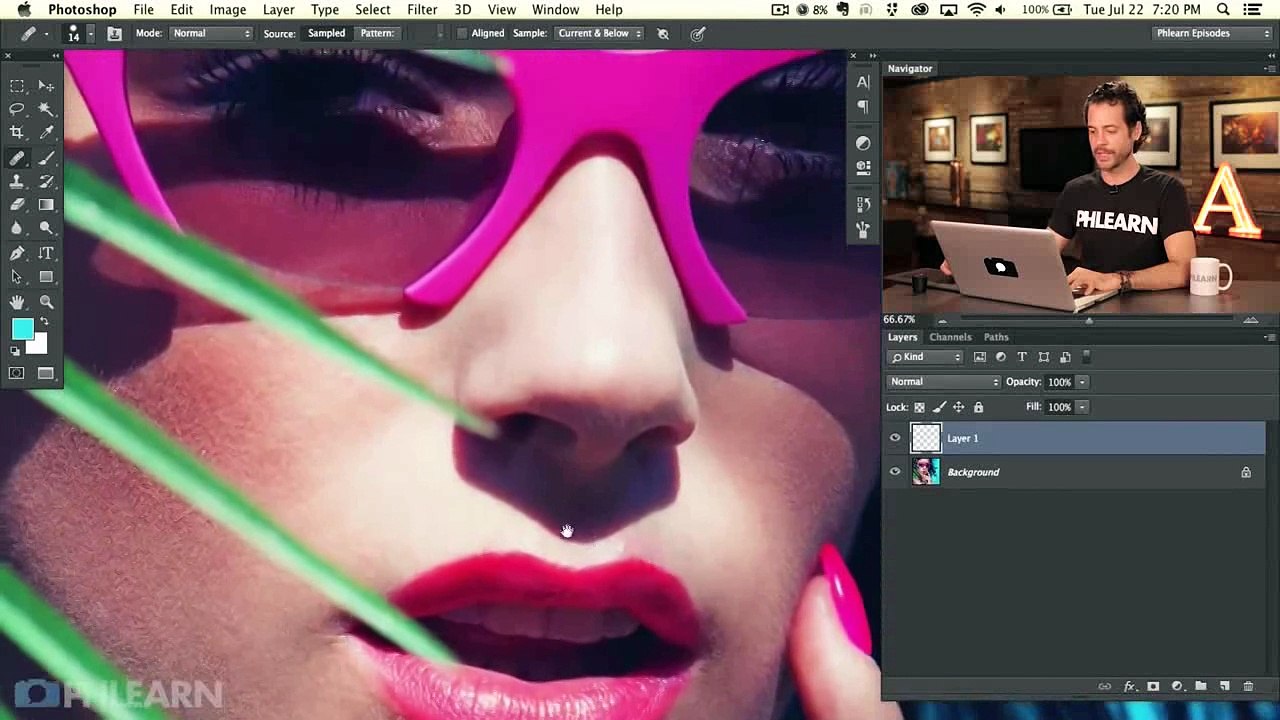Open the layer blend mode dropdown
The width and height of the screenshot is (1280, 720).
pos(943,382)
